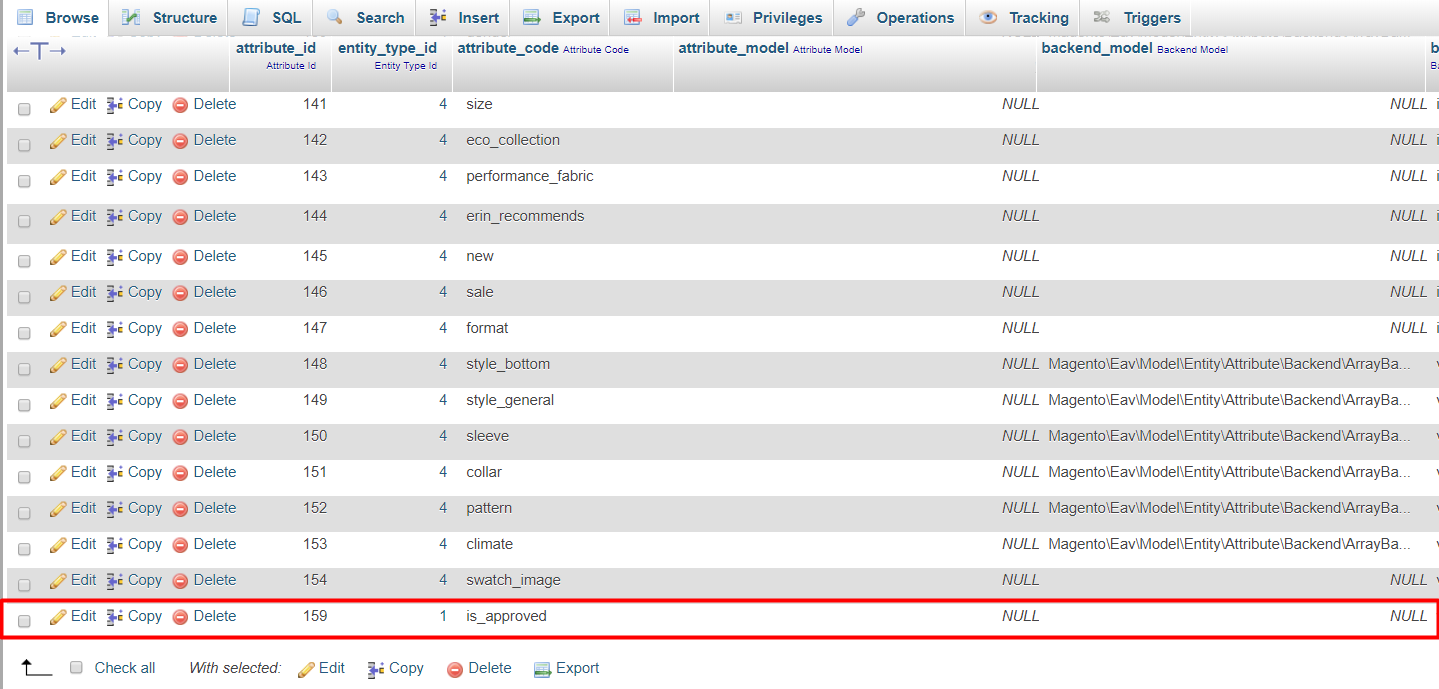Viewport: 1439px width, 689px height.
Task: Click the performance_fabric attribute_code cell
Action: click(530, 176)
